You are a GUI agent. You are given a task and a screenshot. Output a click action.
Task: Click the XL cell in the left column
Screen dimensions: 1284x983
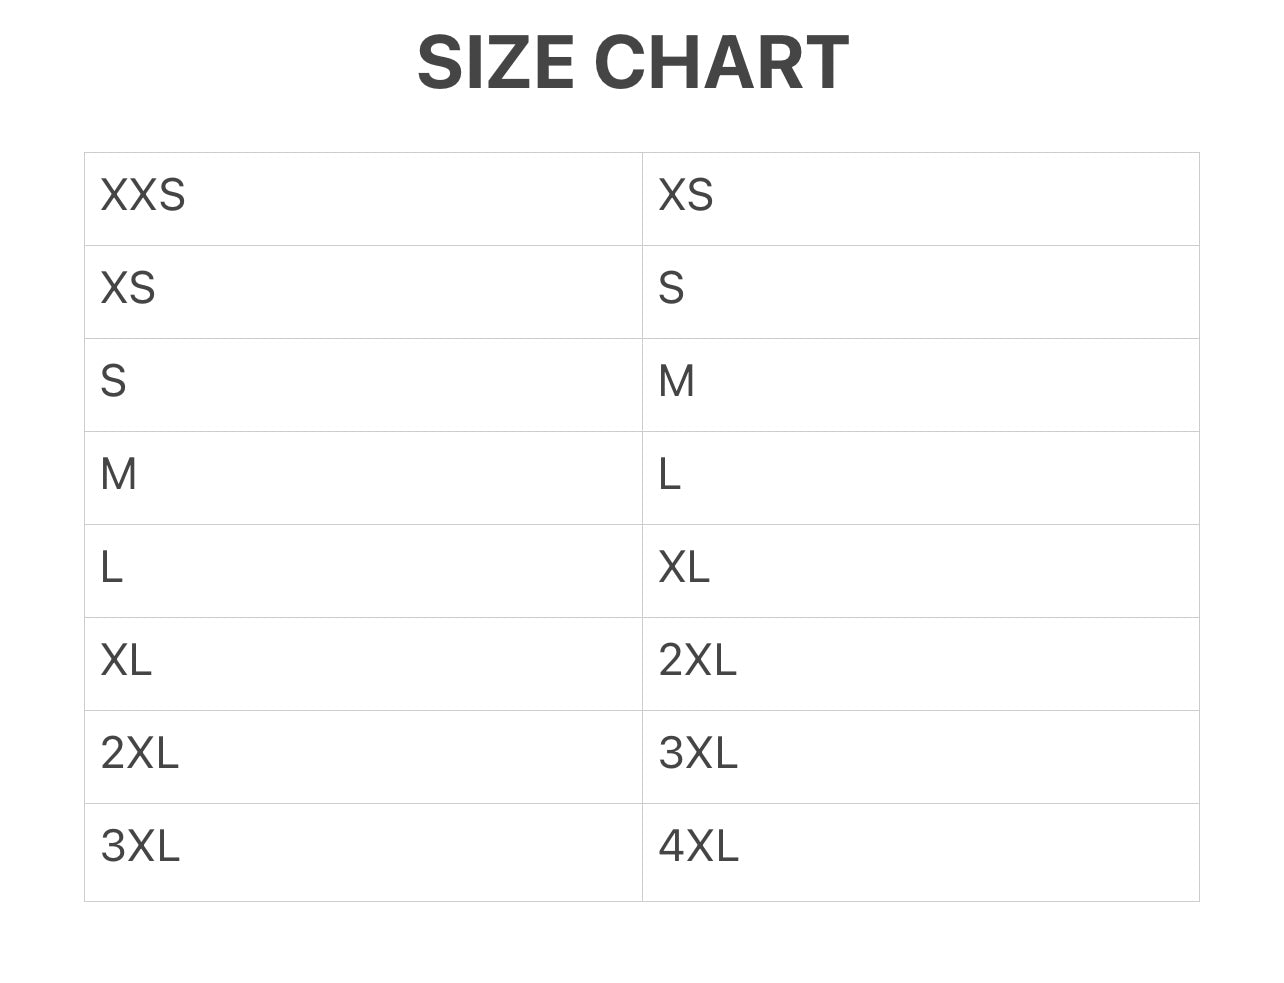pos(126,660)
